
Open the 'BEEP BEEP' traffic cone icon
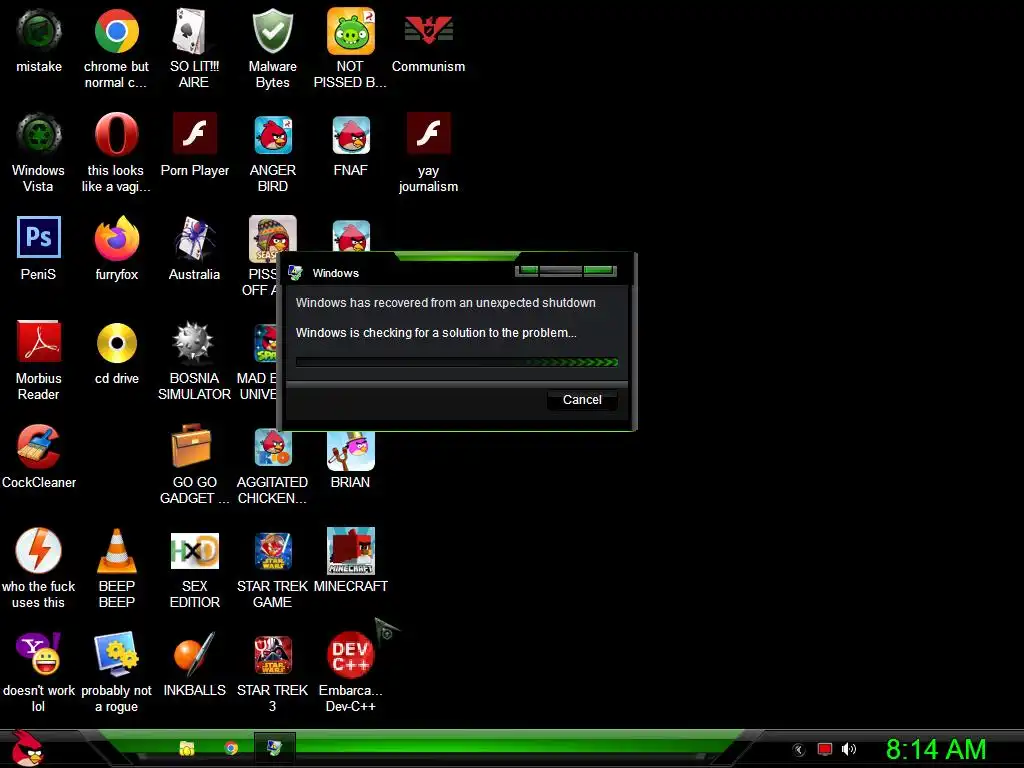pyautogui.click(x=116, y=551)
